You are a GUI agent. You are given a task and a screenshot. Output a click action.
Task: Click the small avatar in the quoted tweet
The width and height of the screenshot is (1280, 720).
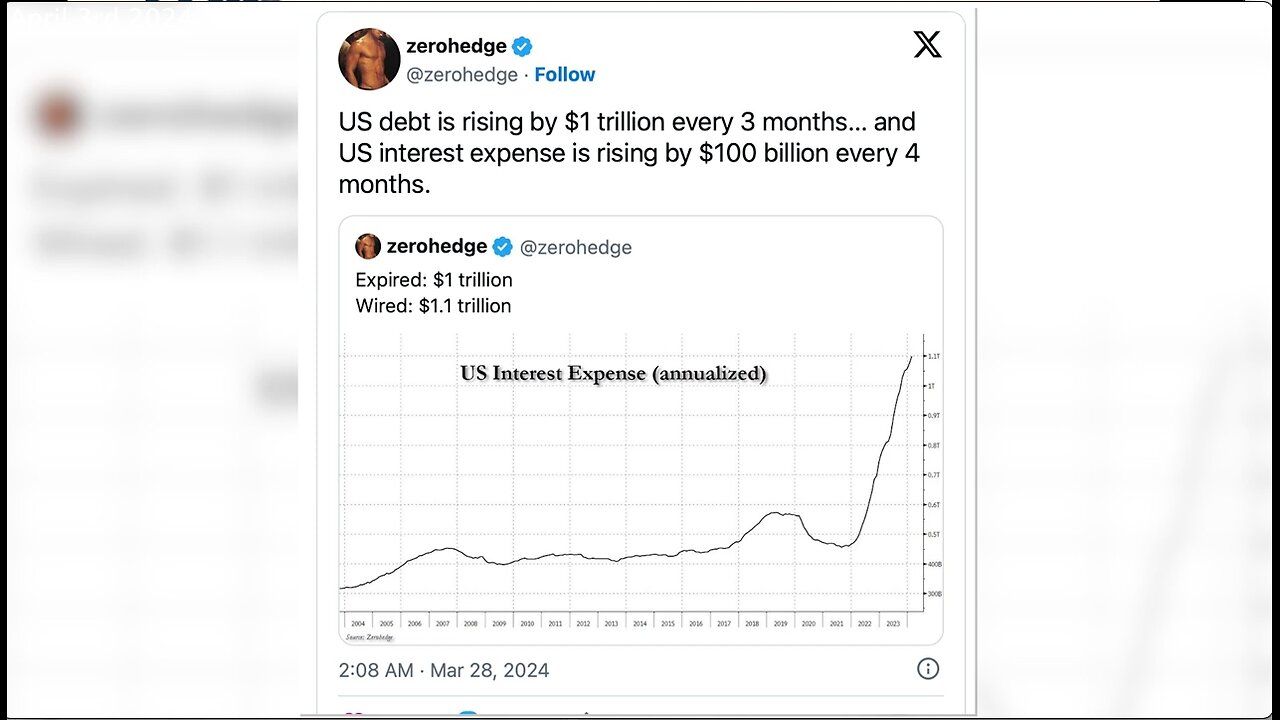pyautogui.click(x=368, y=246)
